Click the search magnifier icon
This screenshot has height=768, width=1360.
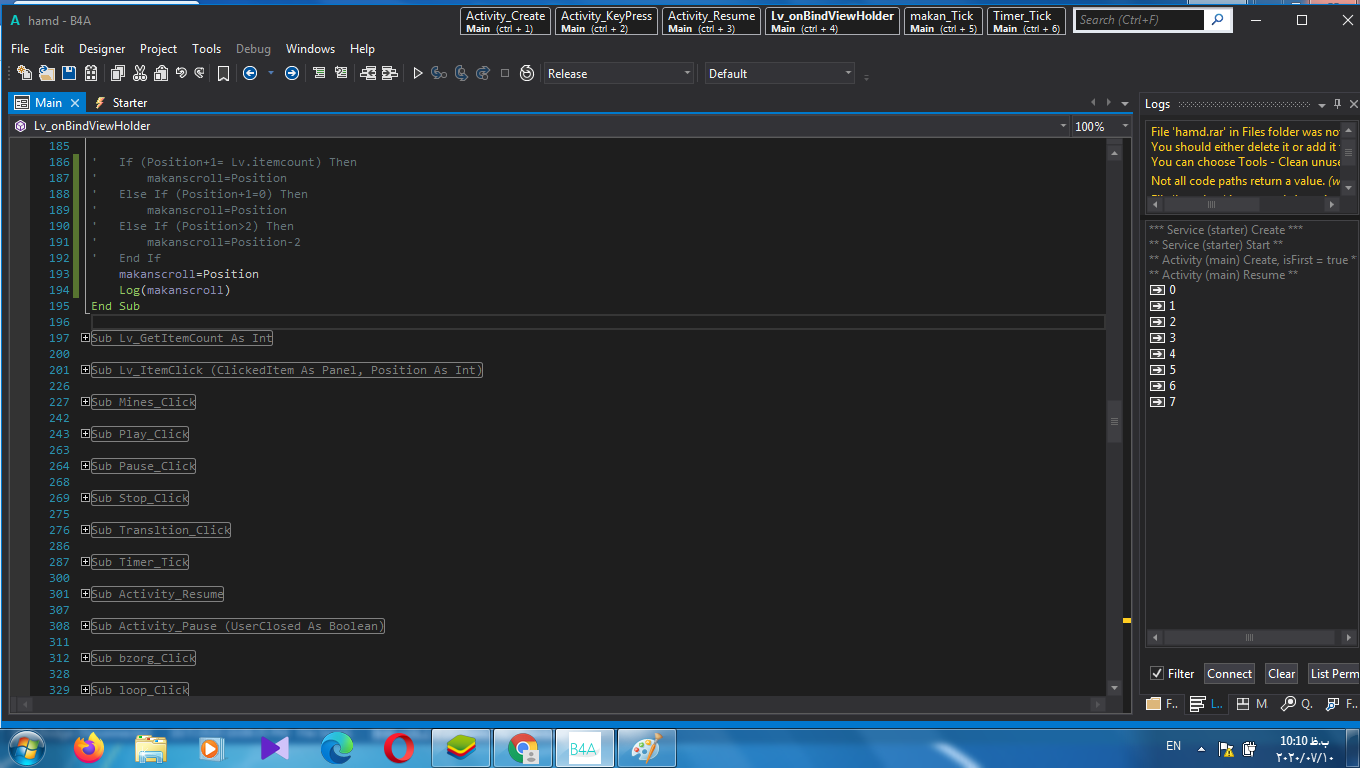(x=1216, y=19)
